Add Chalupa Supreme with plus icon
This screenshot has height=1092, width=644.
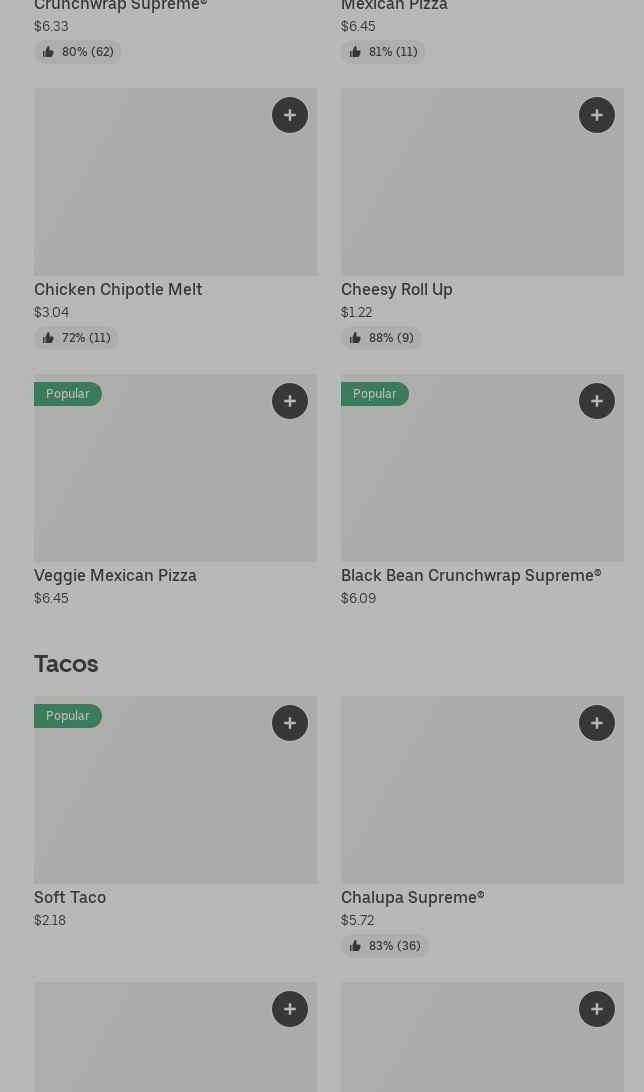(x=597, y=723)
